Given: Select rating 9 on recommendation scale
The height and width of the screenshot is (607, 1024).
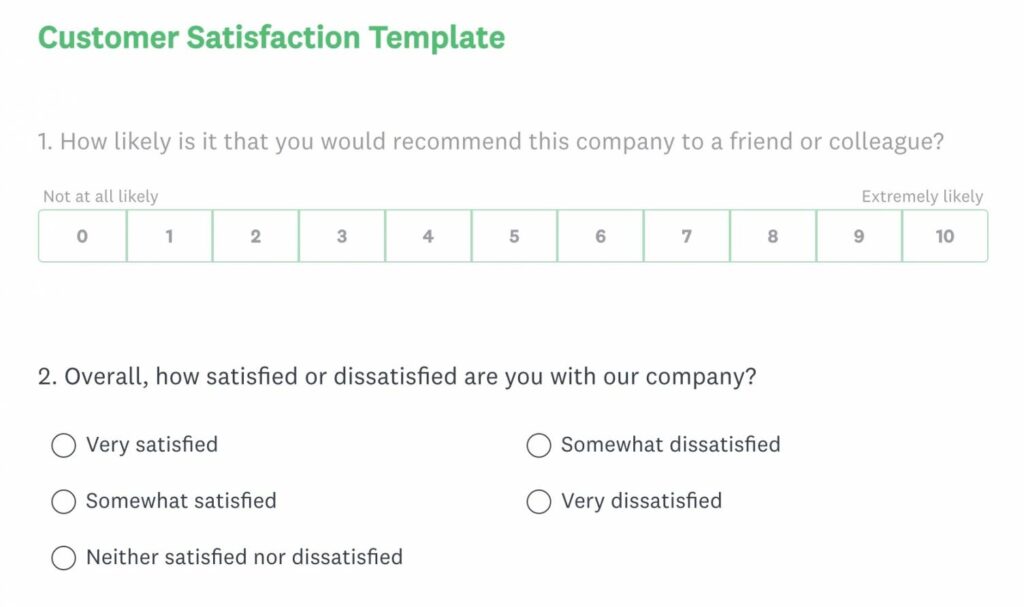Looking at the screenshot, I should (x=859, y=237).
